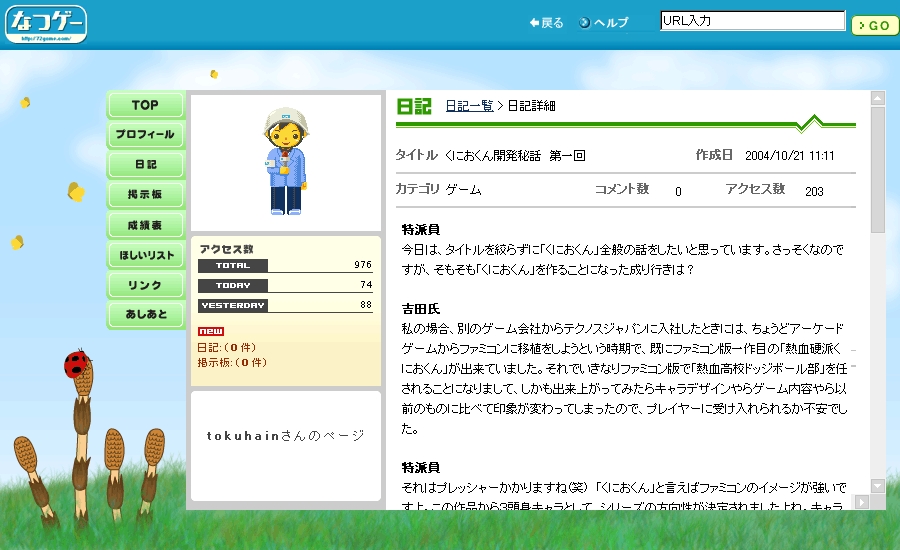The width and height of the screenshot is (900, 550).
Task: Go back with the 戻る arrow
Action: (x=546, y=22)
